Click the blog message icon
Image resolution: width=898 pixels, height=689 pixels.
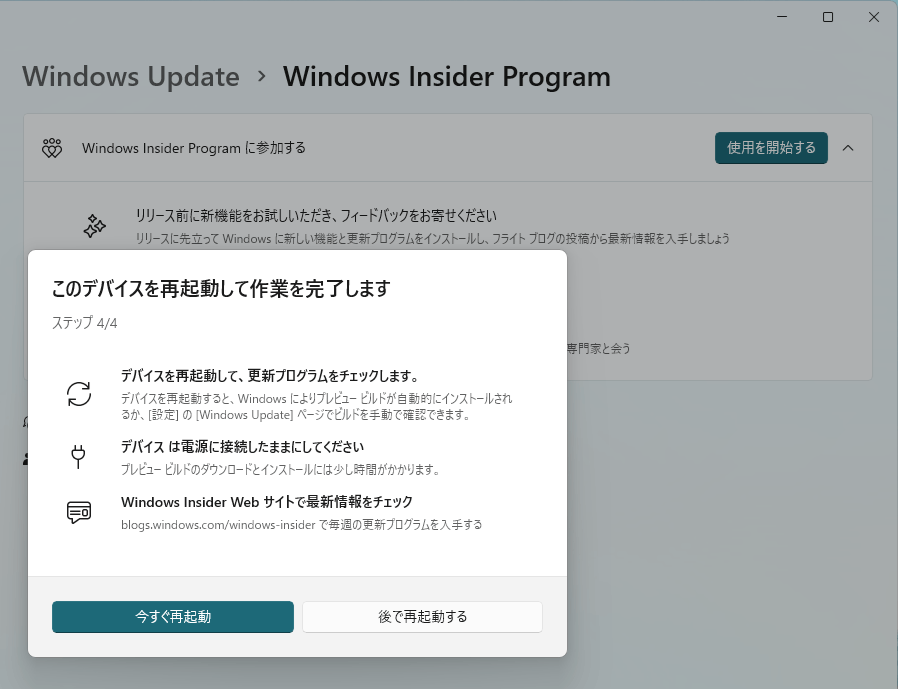coord(78,512)
